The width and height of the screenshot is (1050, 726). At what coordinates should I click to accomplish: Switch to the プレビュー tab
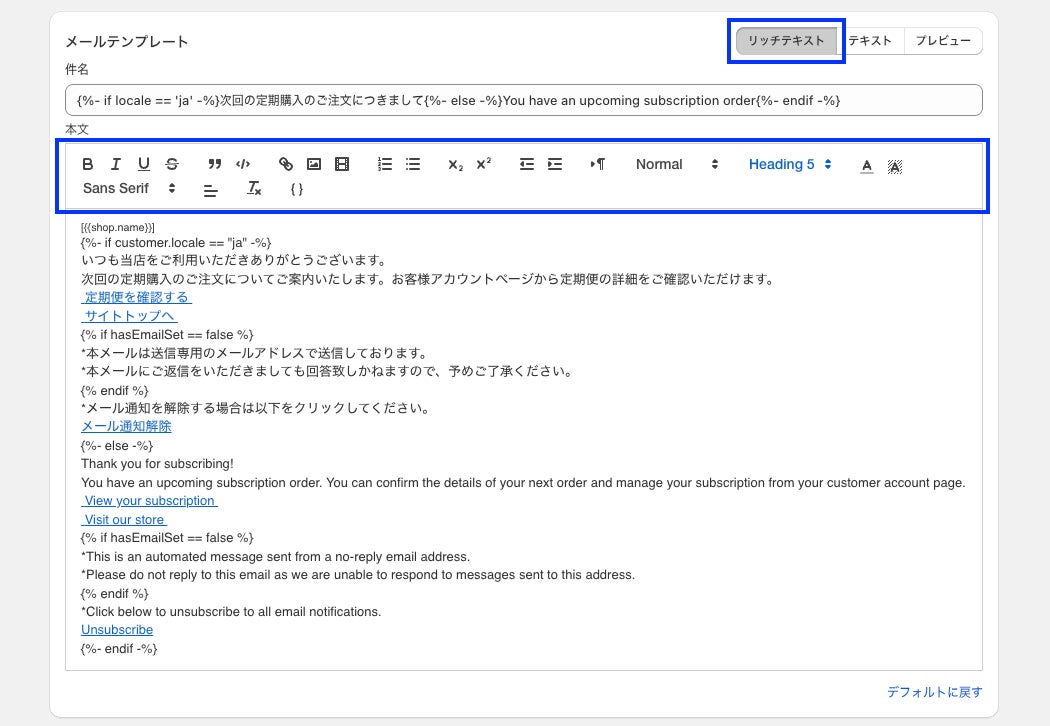[x=943, y=41]
